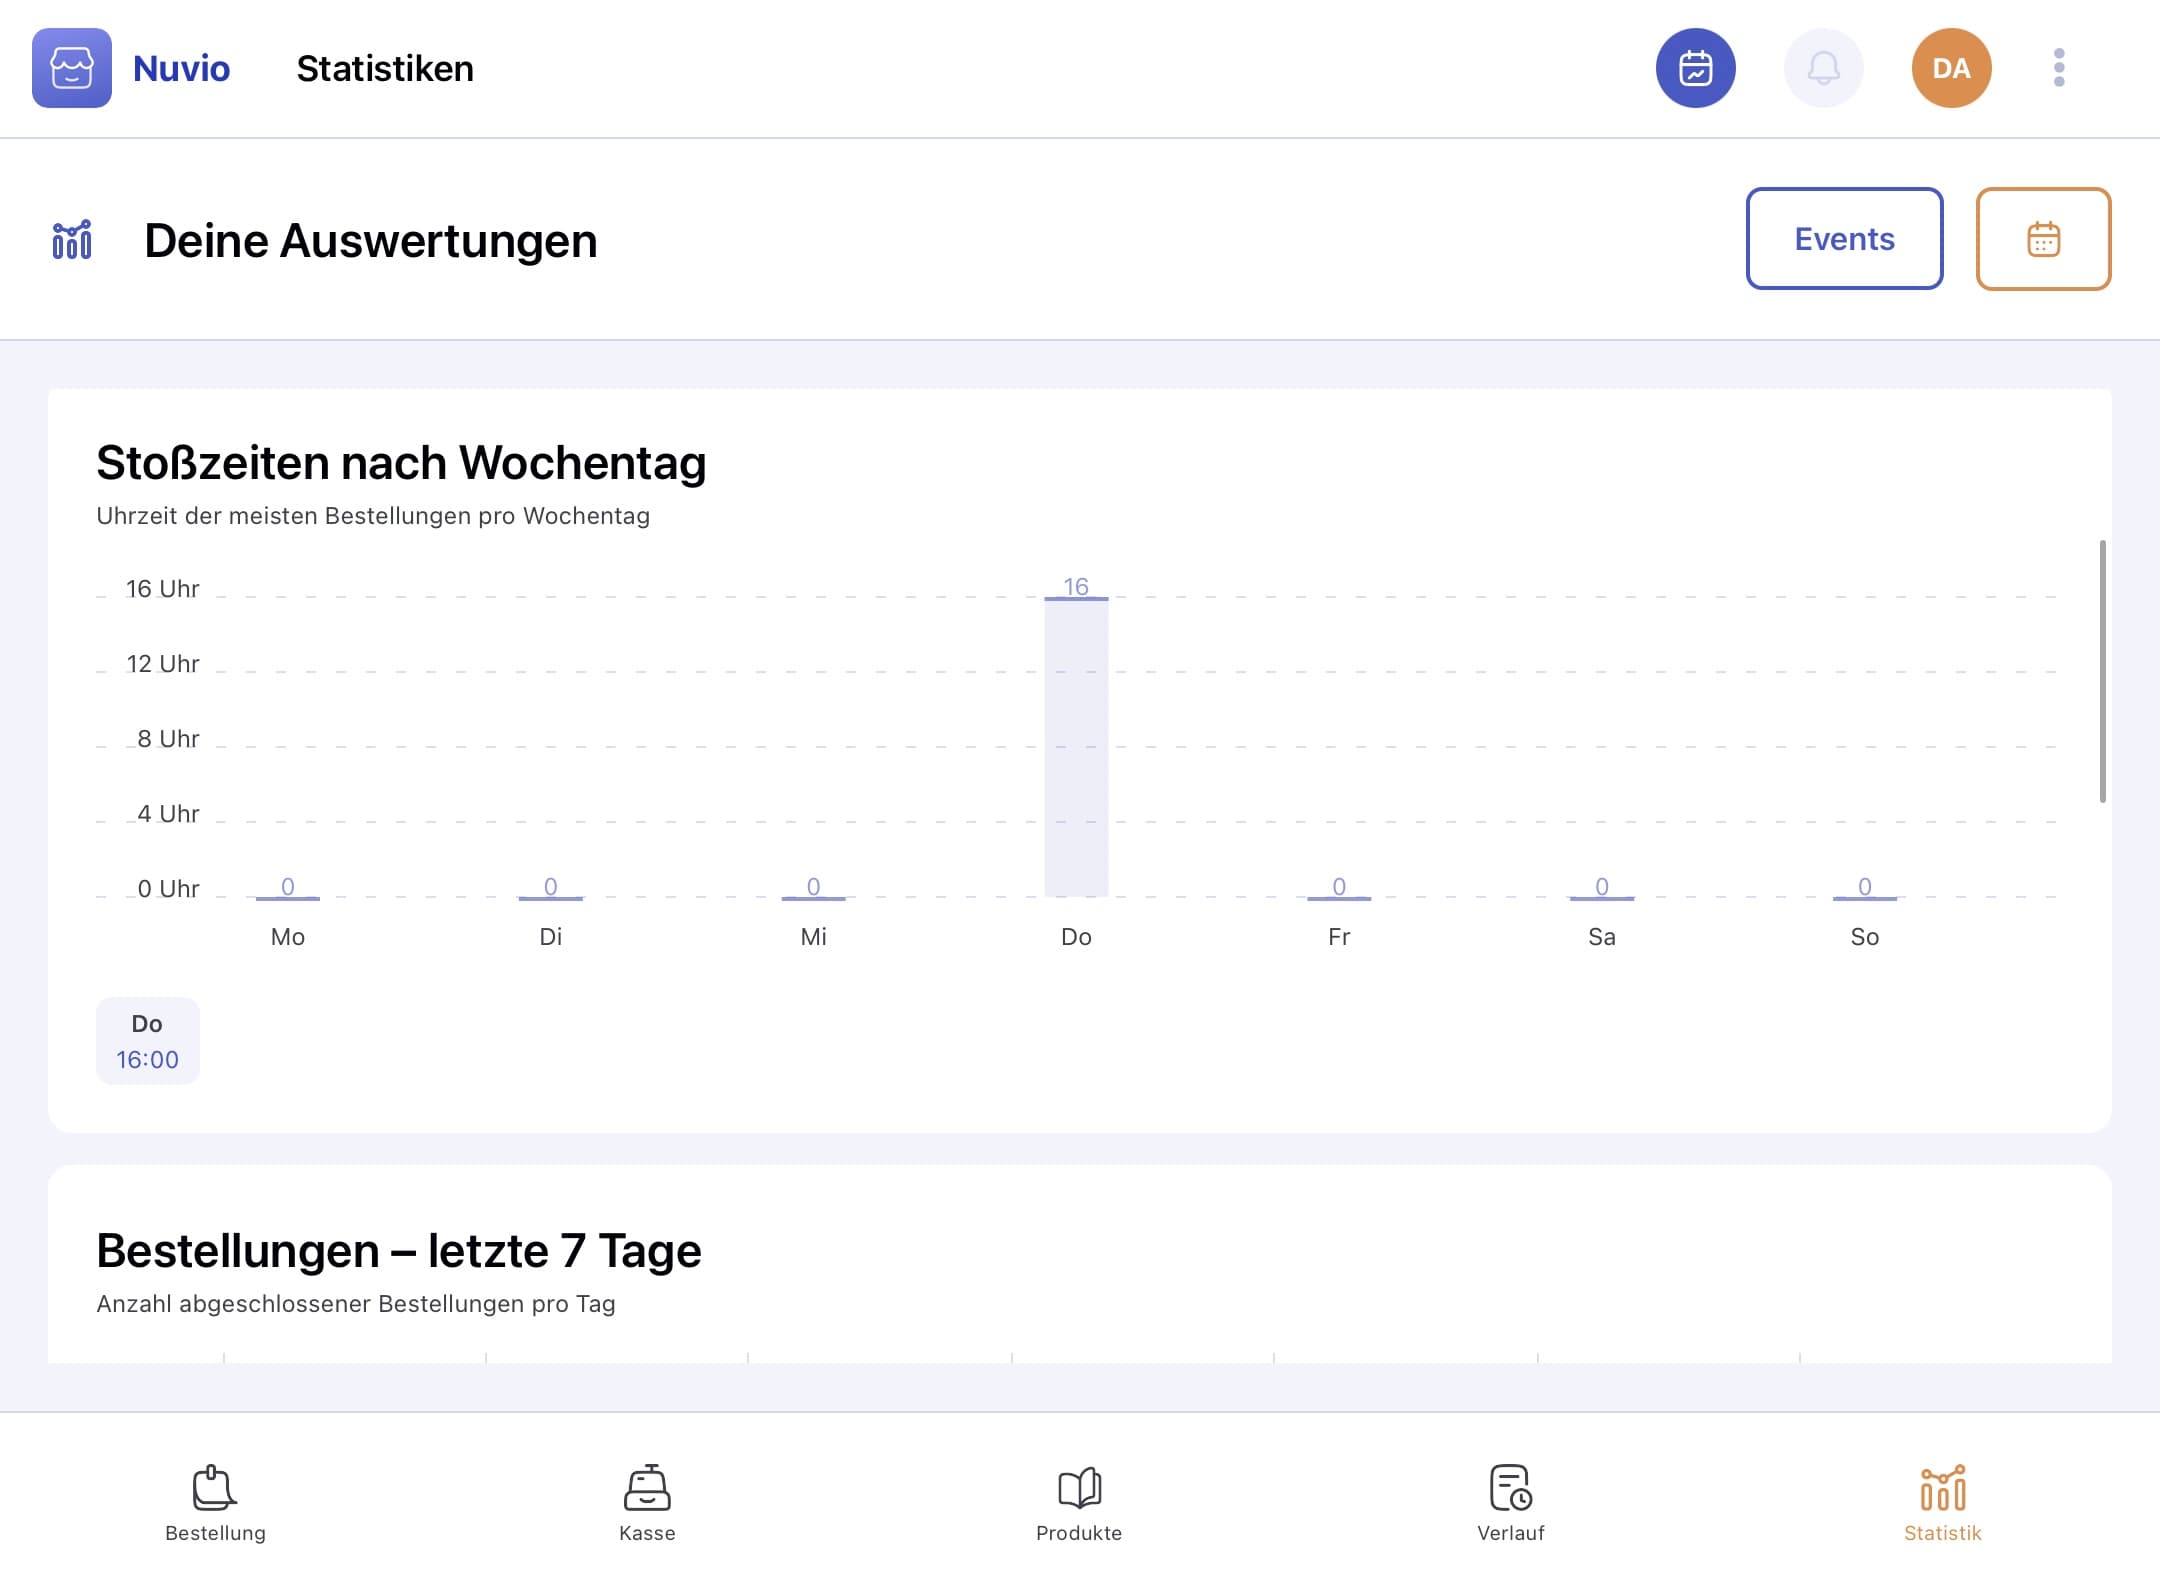Click the Fr weekday label
The width and height of the screenshot is (2160, 1578).
click(x=1339, y=937)
